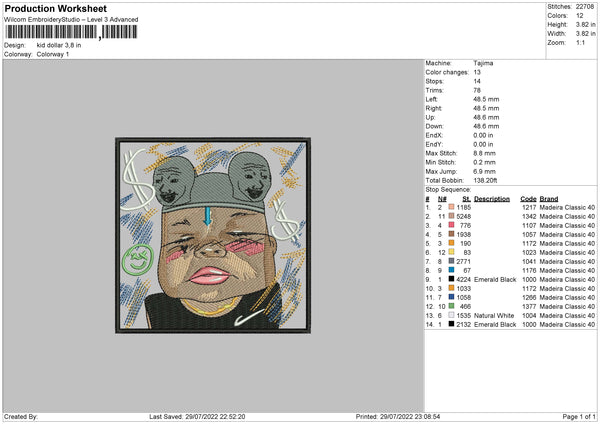Image resolution: width=600 pixels, height=424 pixels.
Task: Click the 'St.' column header
Action: [x=466, y=199]
